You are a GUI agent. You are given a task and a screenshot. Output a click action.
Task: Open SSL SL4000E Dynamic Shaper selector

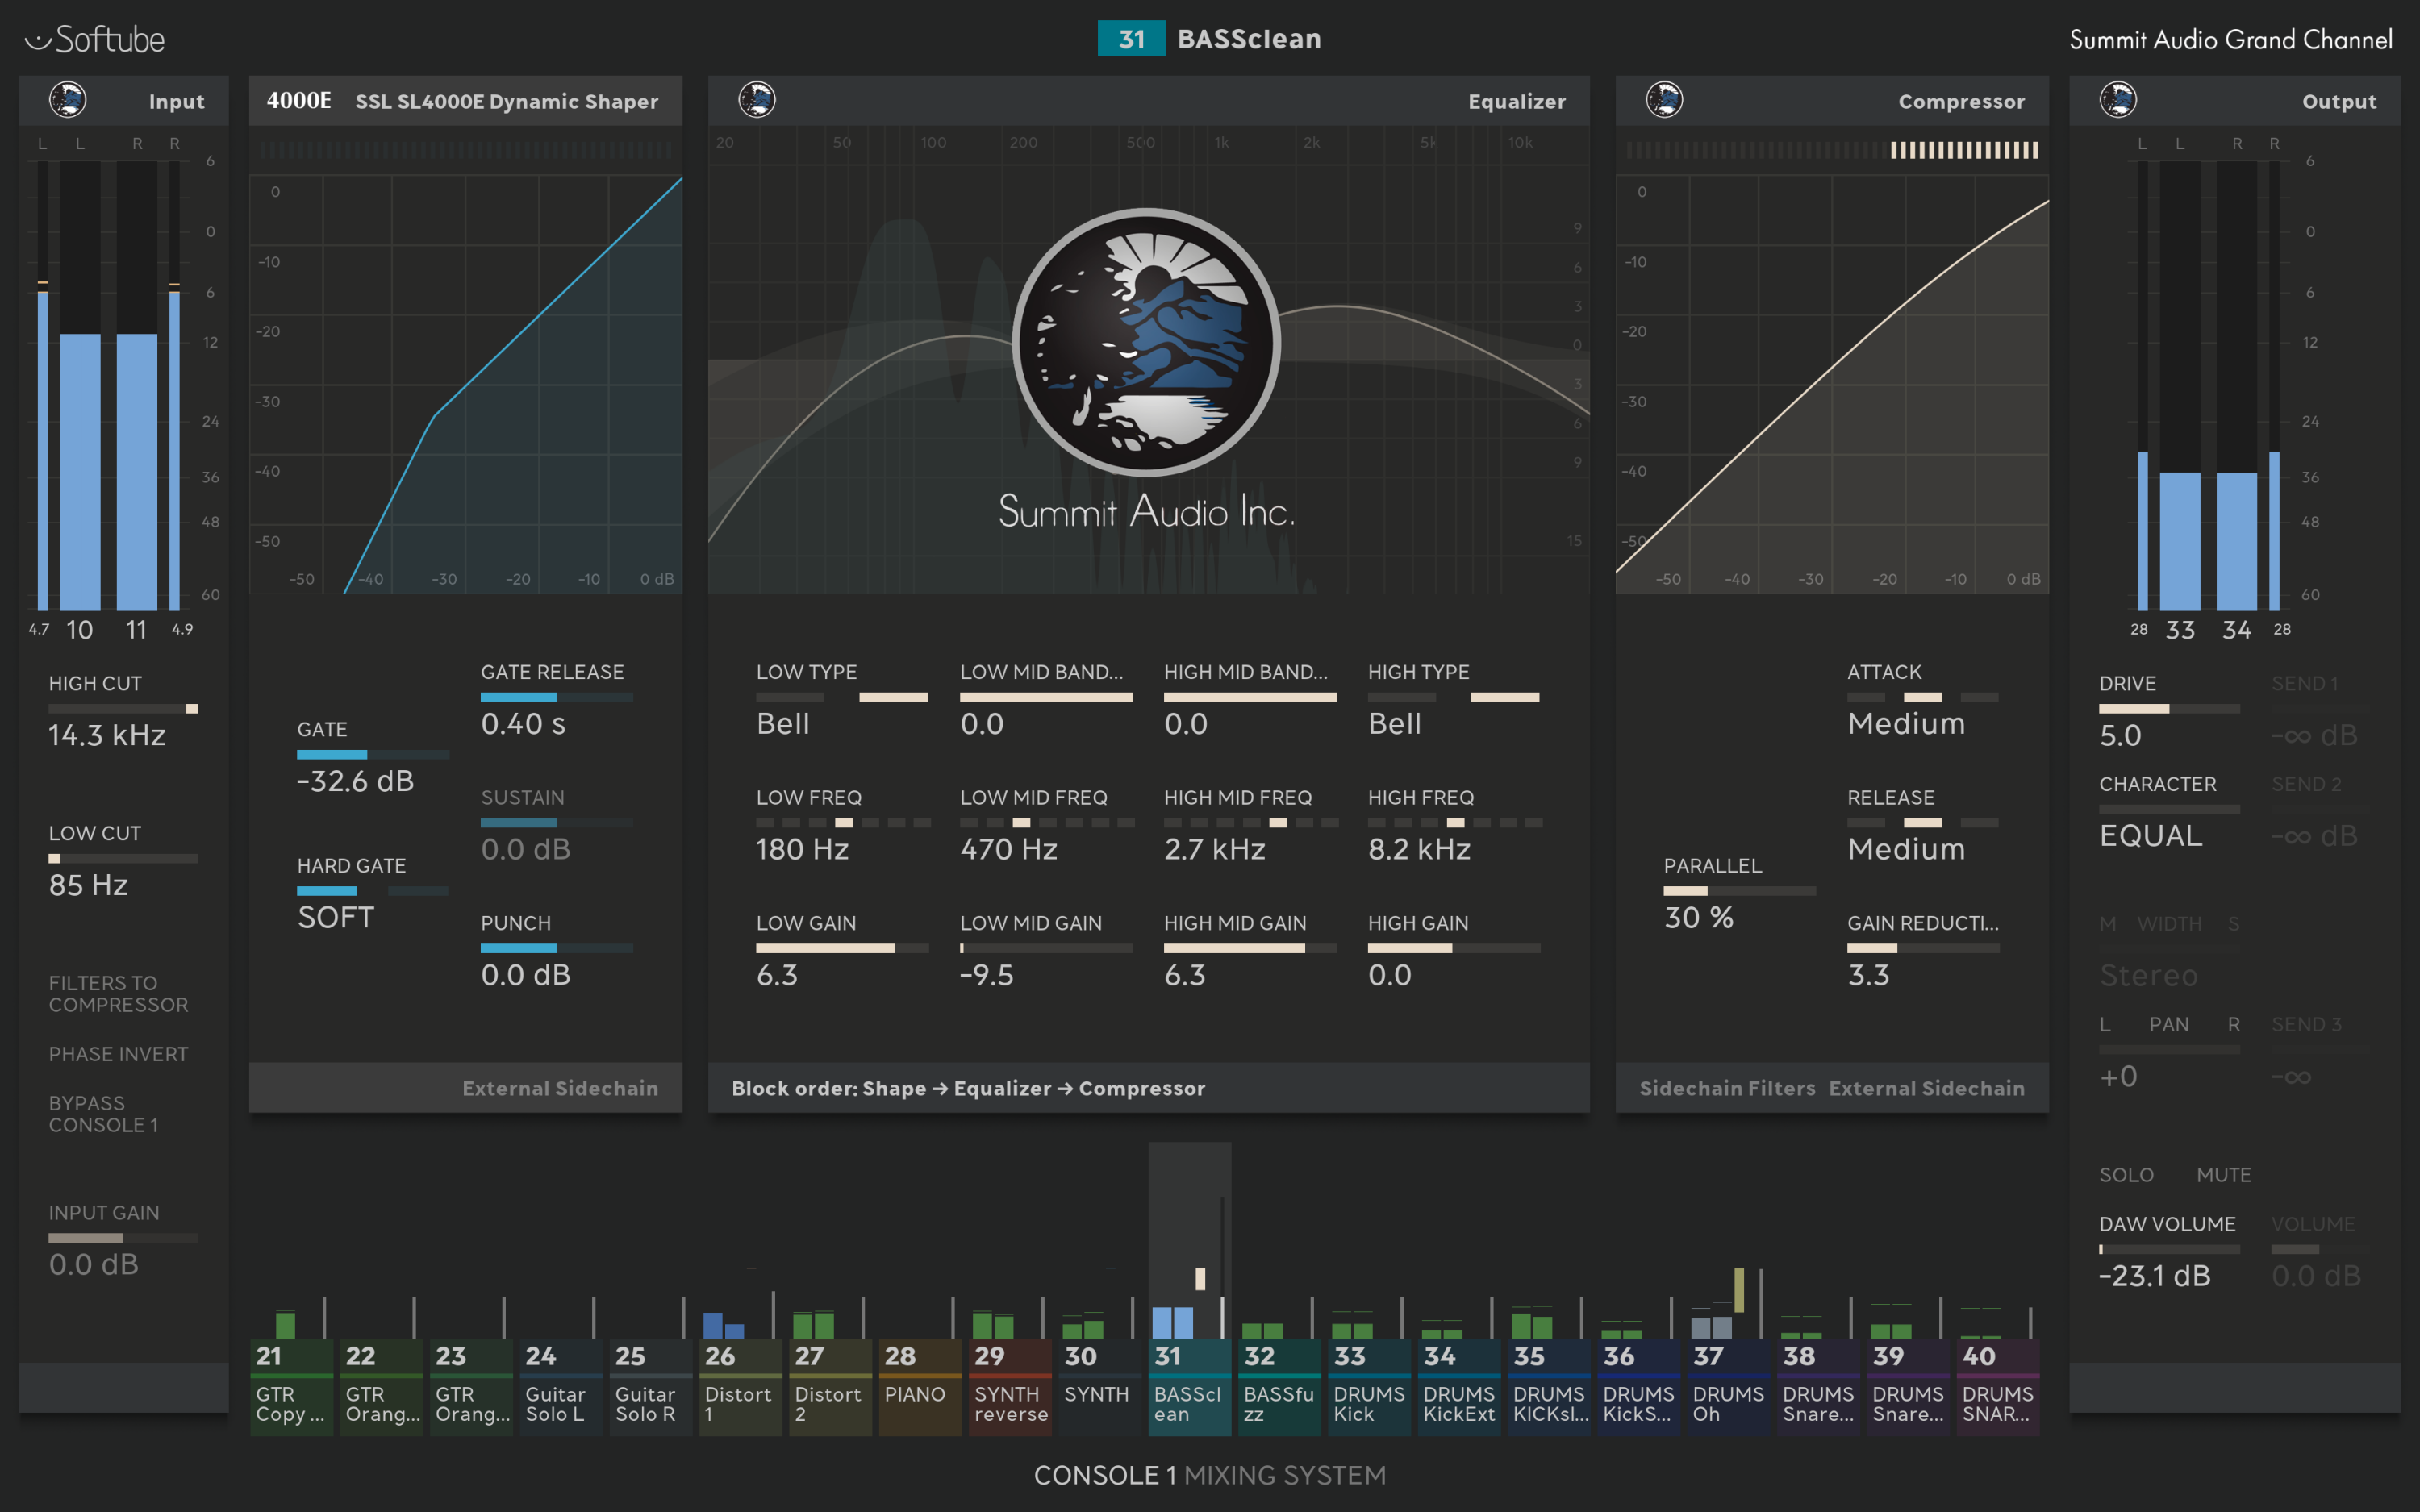click(x=507, y=101)
